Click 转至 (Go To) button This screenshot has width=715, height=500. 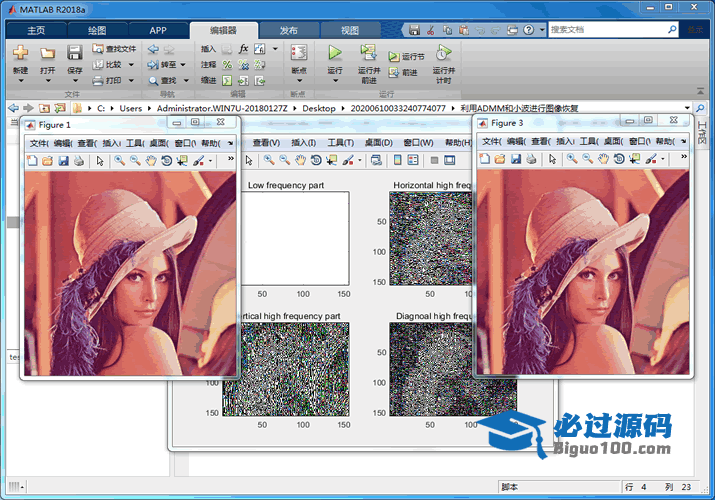pos(162,65)
